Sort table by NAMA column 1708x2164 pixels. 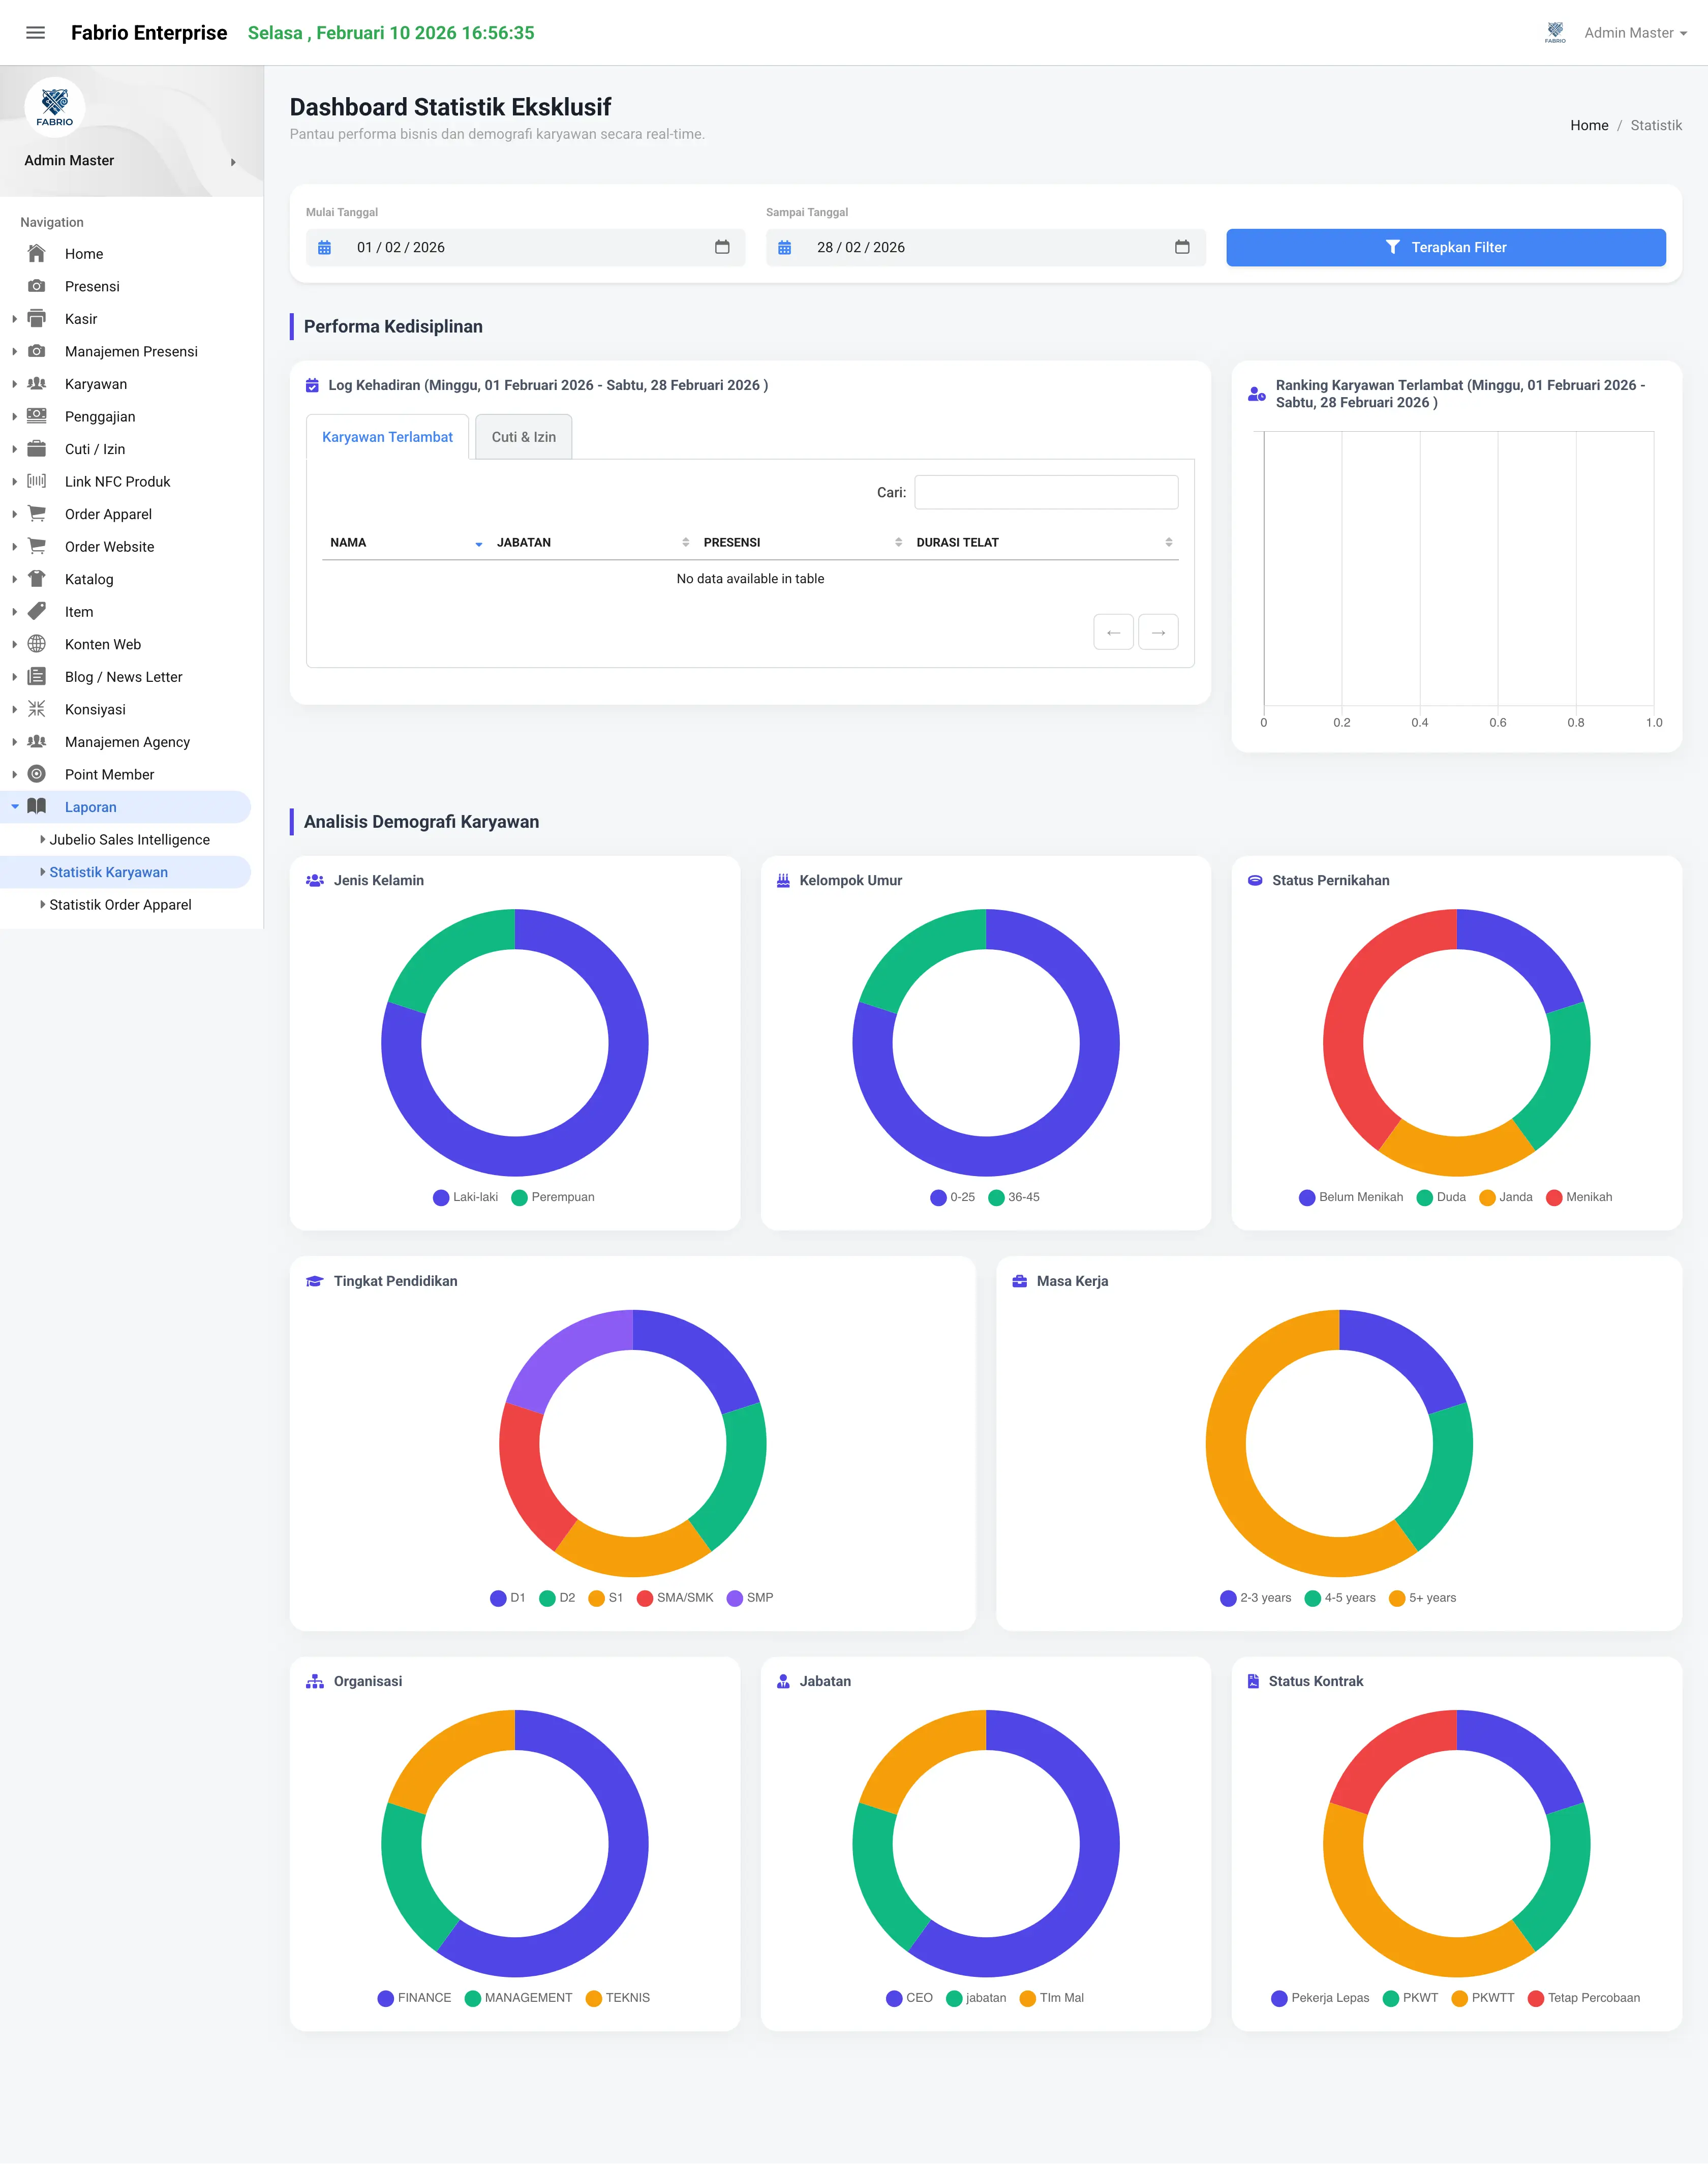pos(405,542)
